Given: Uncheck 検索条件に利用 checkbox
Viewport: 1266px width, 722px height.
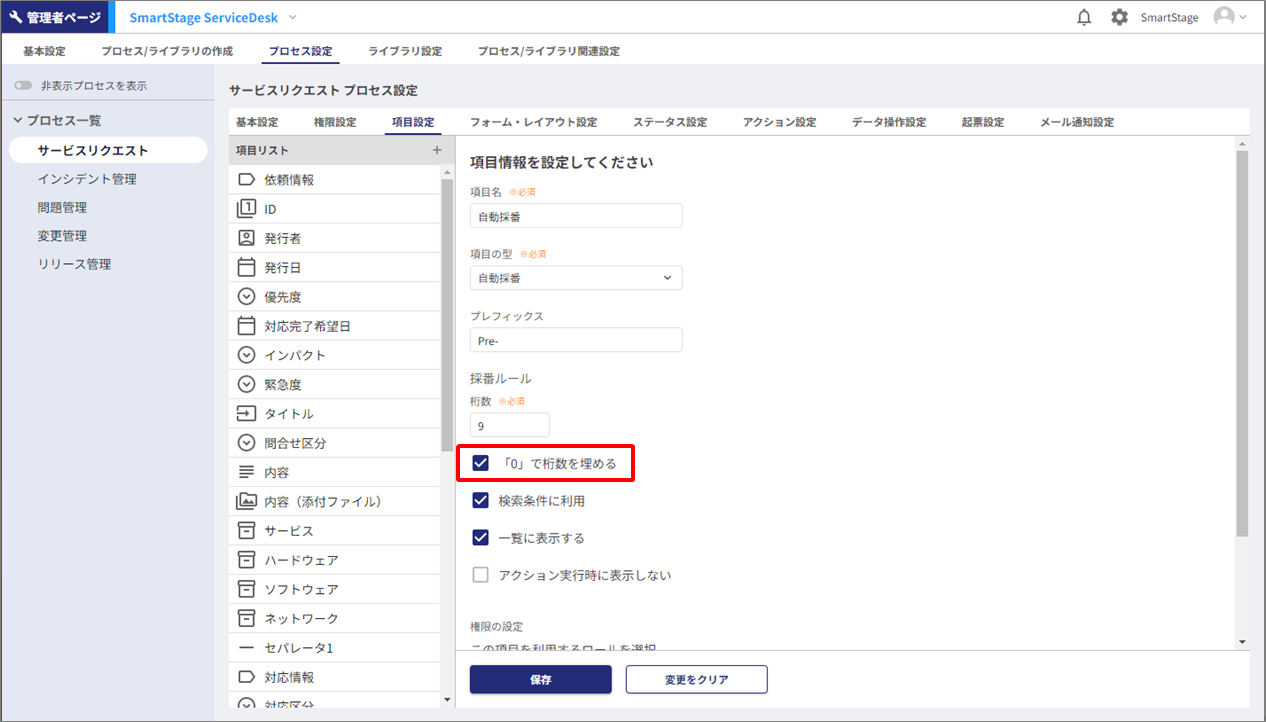Looking at the screenshot, I should point(481,501).
